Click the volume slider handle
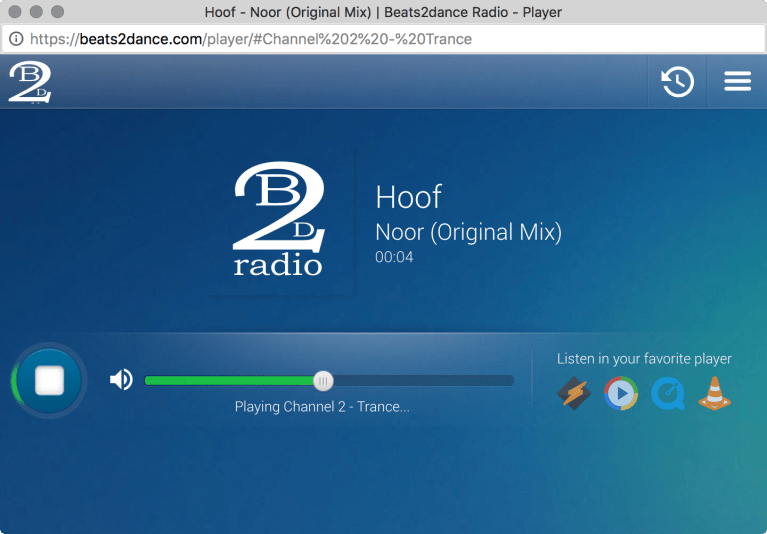 click(x=322, y=380)
